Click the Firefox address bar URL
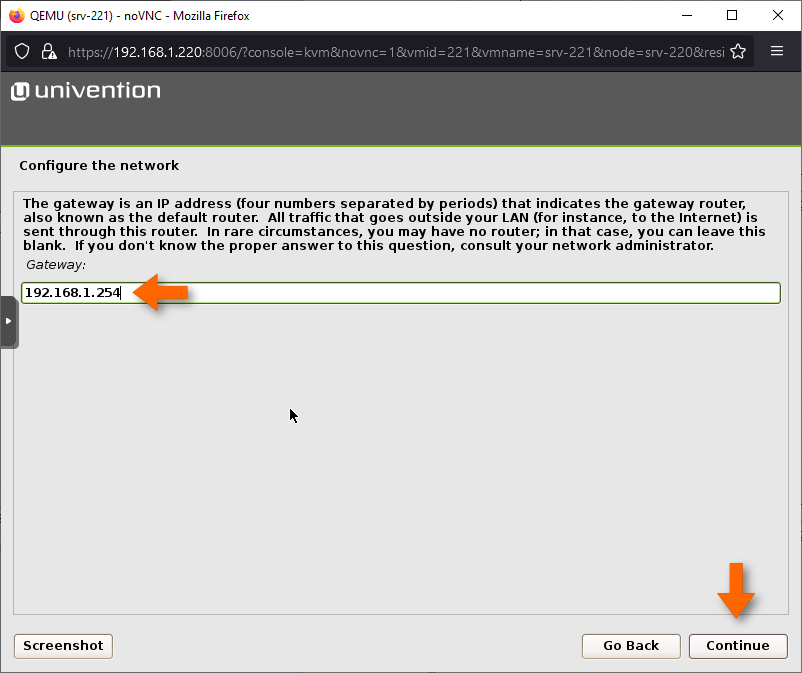Viewport: 802px width, 673px height. [395, 52]
